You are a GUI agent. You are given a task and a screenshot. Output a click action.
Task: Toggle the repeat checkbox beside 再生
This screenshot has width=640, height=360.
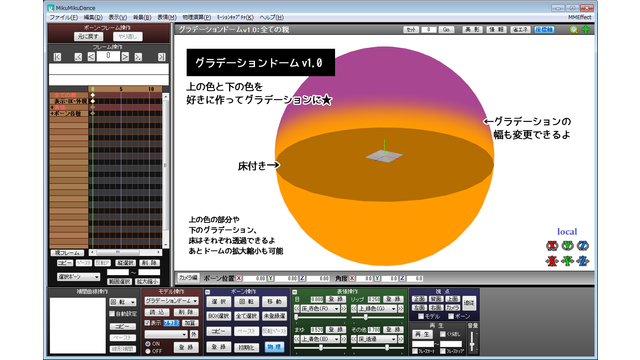442,334
